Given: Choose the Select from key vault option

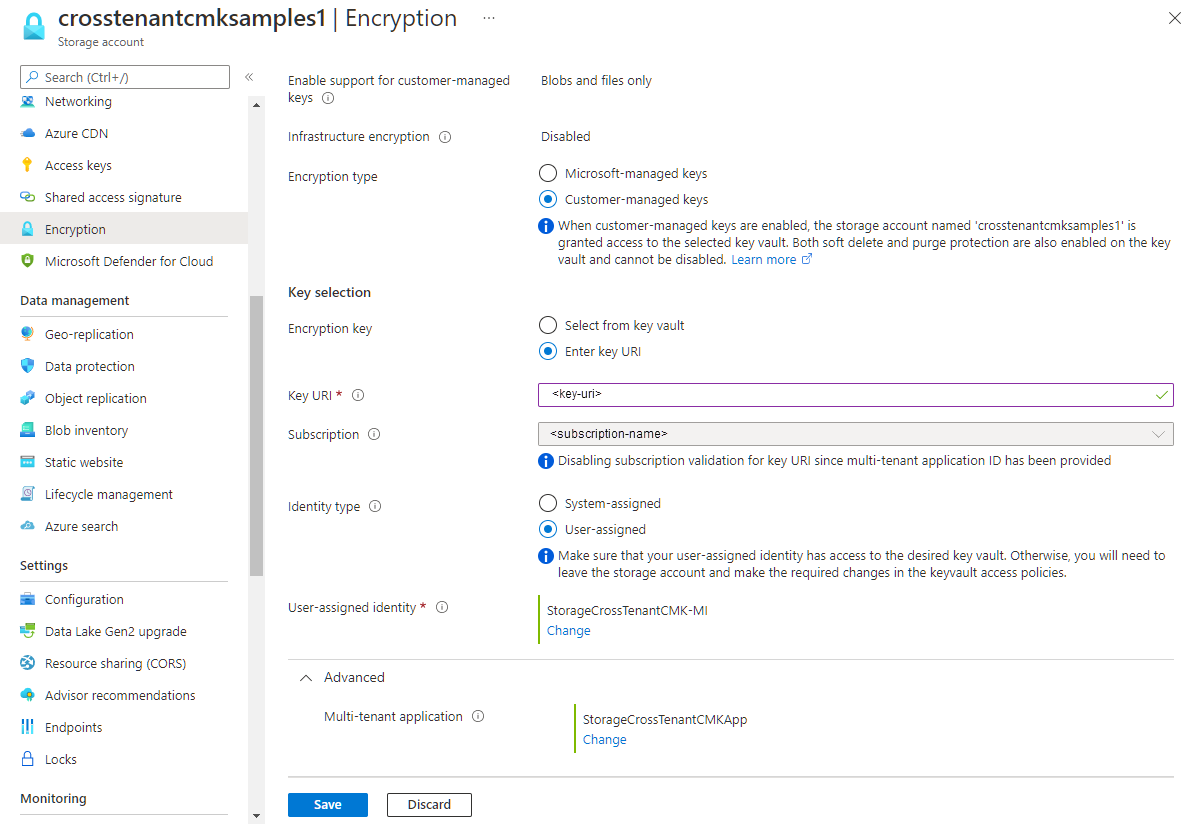Looking at the screenshot, I should point(548,325).
